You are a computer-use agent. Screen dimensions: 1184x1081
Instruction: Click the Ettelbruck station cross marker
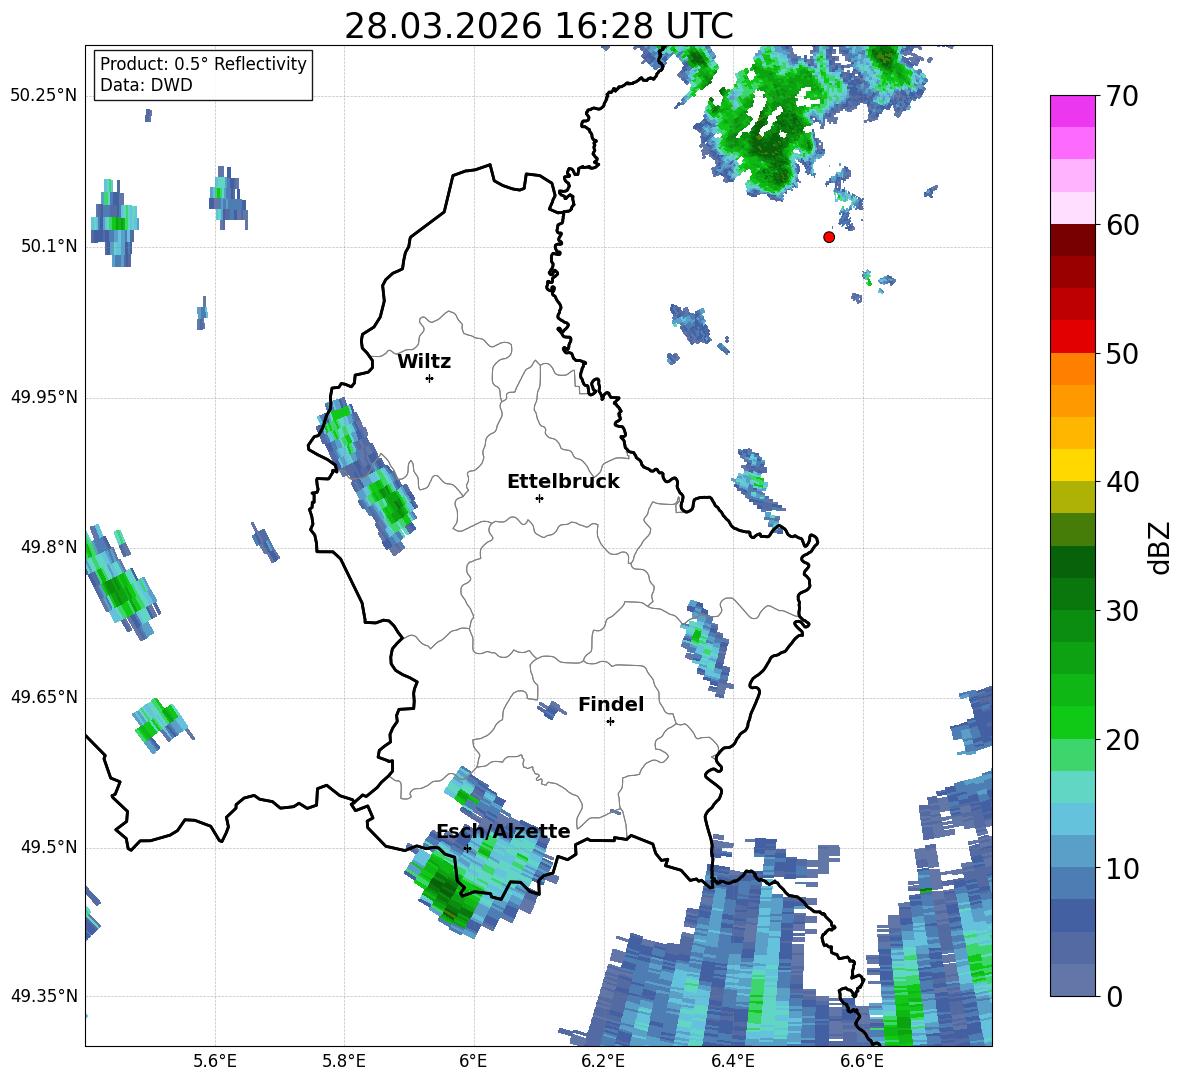tap(539, 498)
